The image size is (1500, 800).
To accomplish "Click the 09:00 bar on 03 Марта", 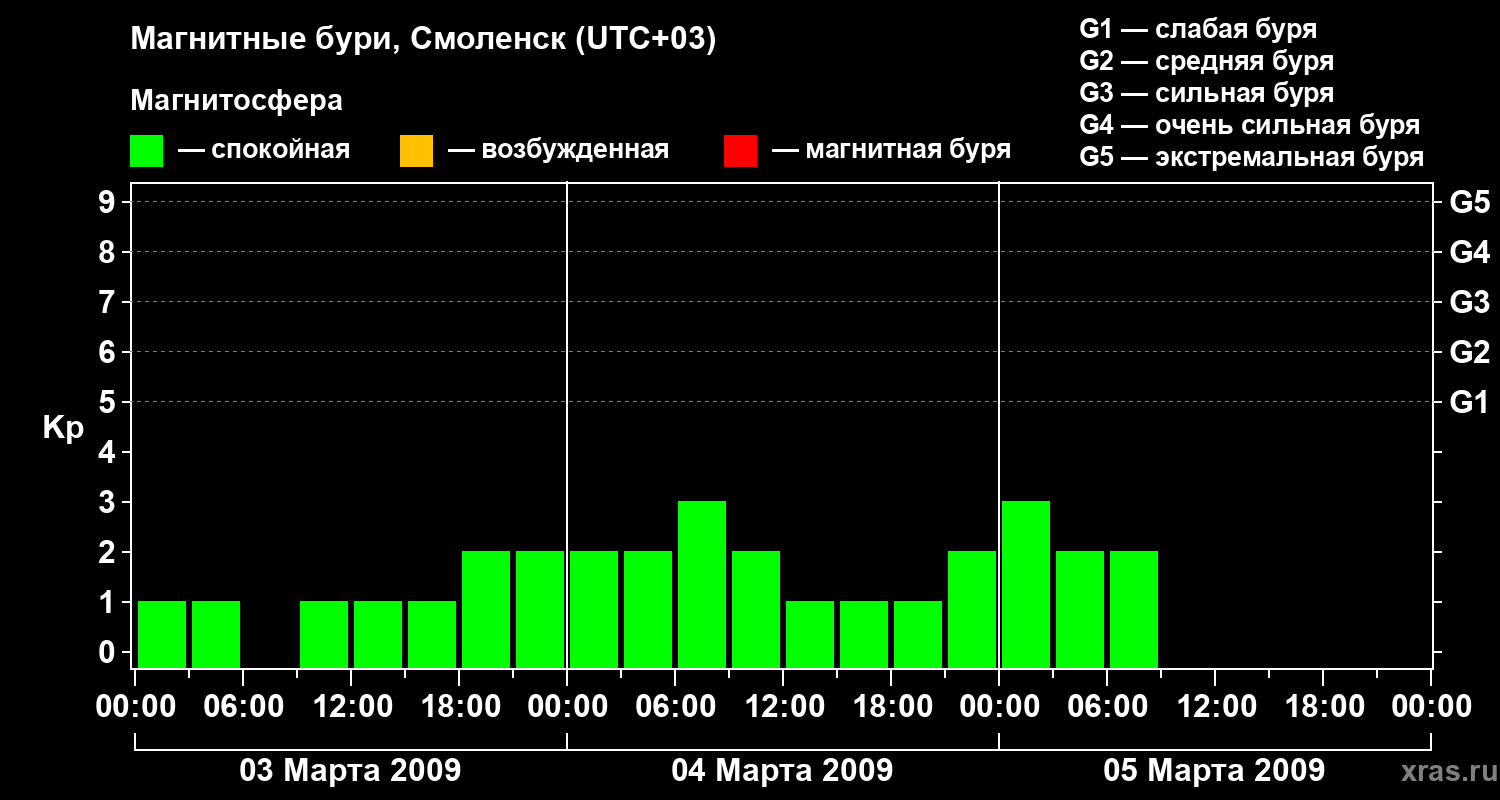I will click(324, 634).
